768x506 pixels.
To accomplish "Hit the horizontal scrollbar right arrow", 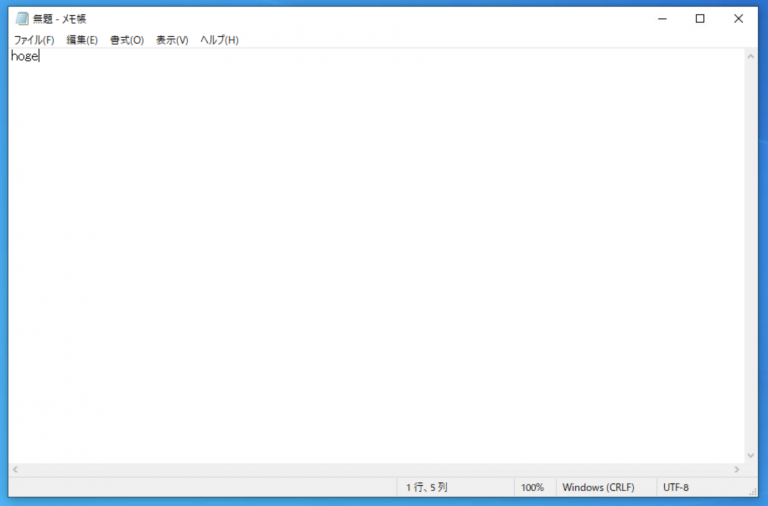I will tap(737, 469).
